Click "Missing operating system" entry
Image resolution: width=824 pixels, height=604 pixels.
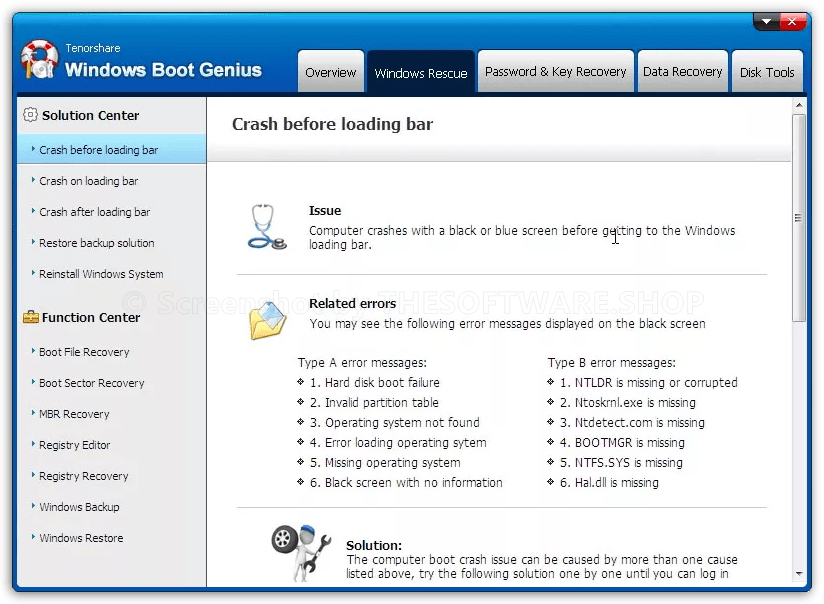coord(385,462)
